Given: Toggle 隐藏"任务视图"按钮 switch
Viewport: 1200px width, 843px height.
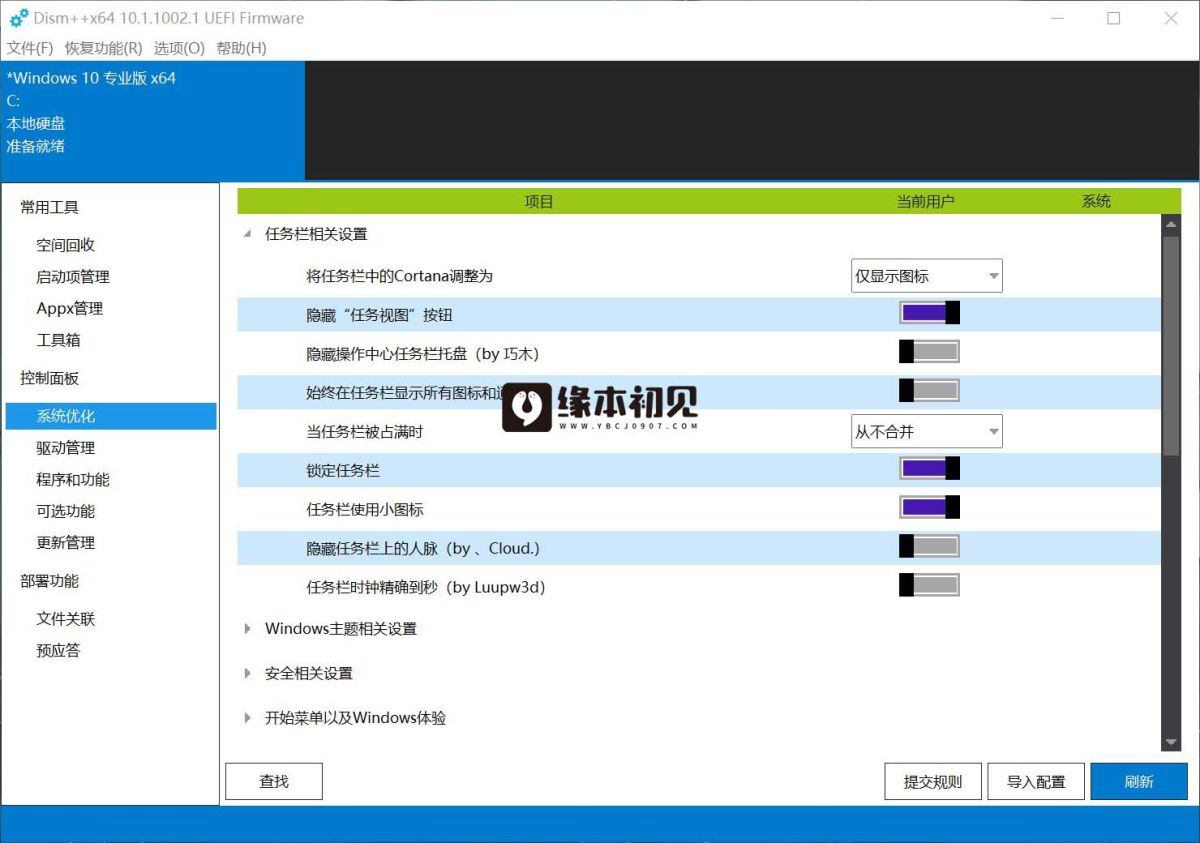Looking at the screenshot, I should 930,313.
